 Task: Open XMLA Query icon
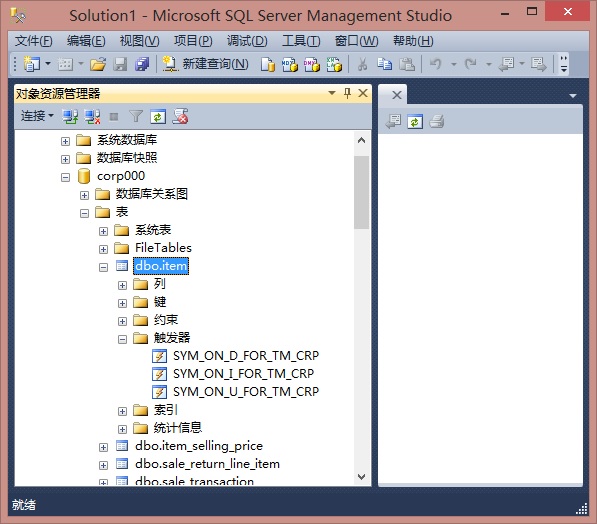(334, 64)
